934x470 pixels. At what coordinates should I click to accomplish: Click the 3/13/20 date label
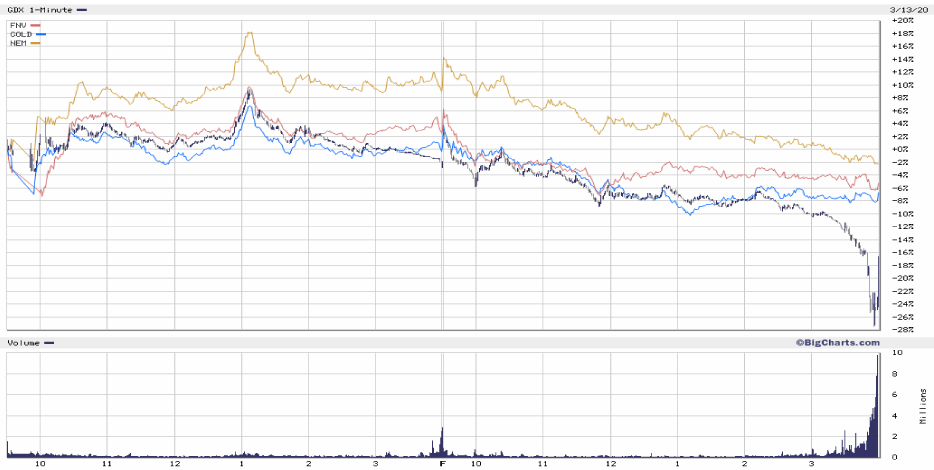907,9
